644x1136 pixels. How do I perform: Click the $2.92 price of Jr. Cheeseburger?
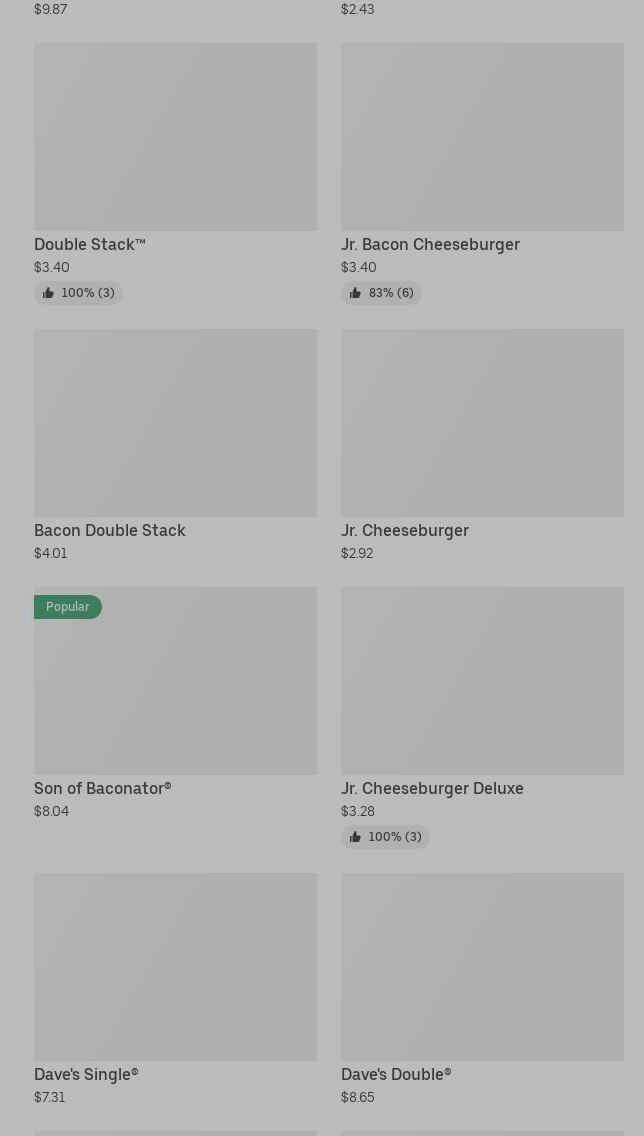[357, 553]
